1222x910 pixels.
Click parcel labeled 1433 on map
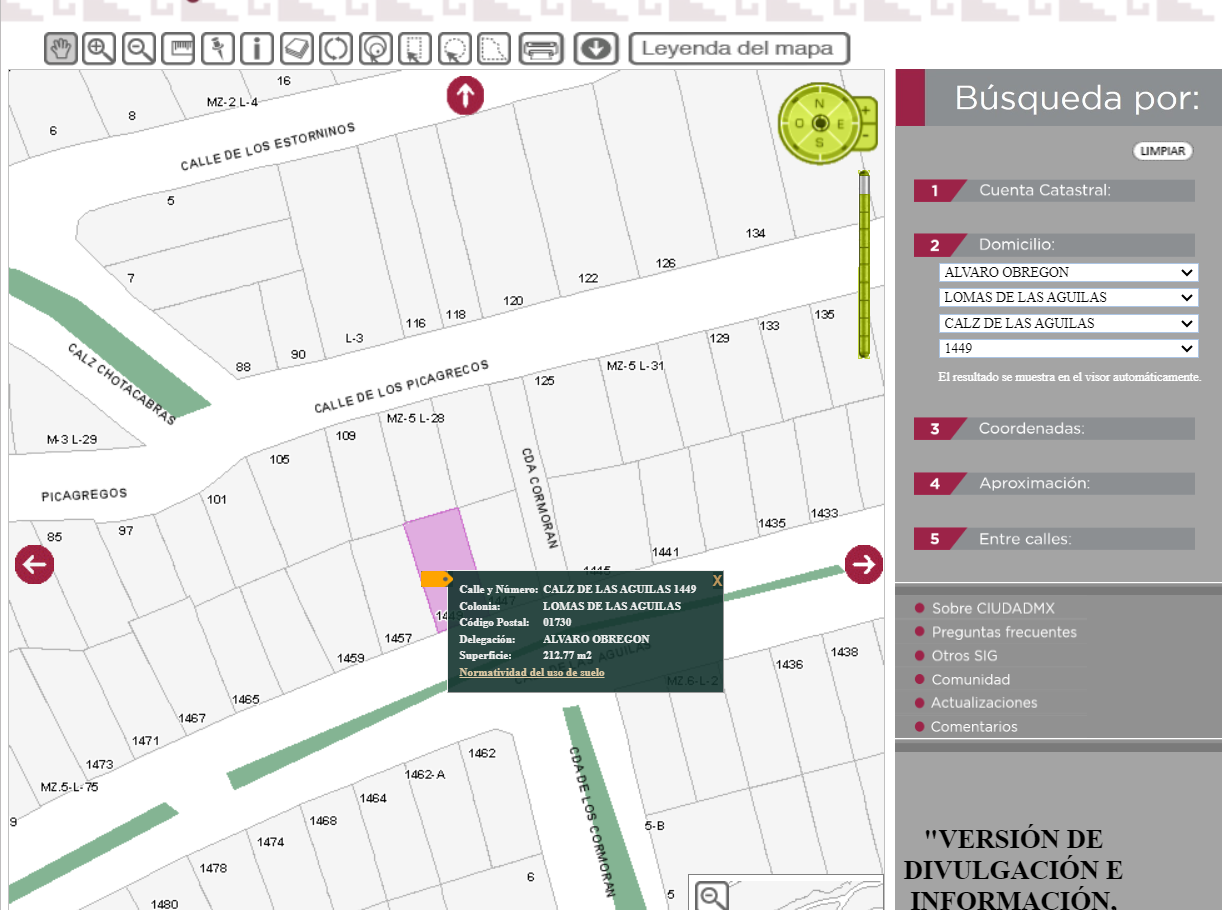click(824, 513)
